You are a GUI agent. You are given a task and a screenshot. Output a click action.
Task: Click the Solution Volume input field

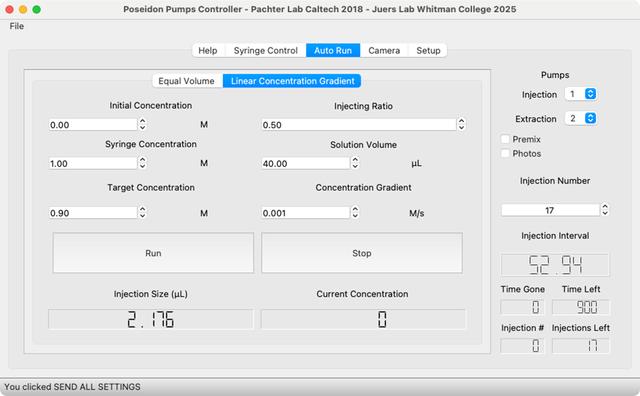[x=306, y=163]
